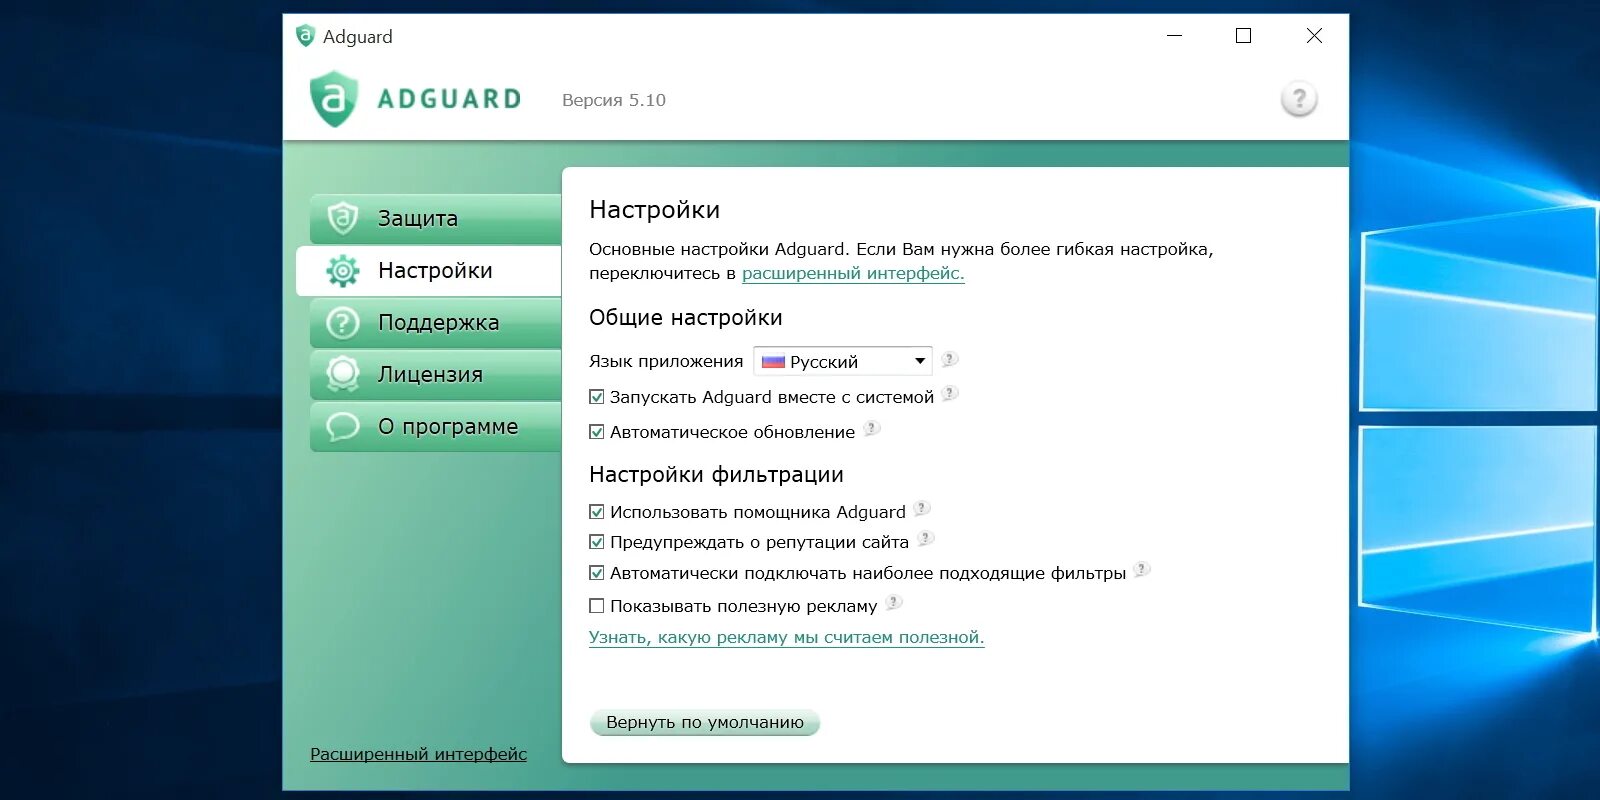Click the speech bubble icon beside О программе
Screen dimensions: 1600x800
[x=343, y=426]
